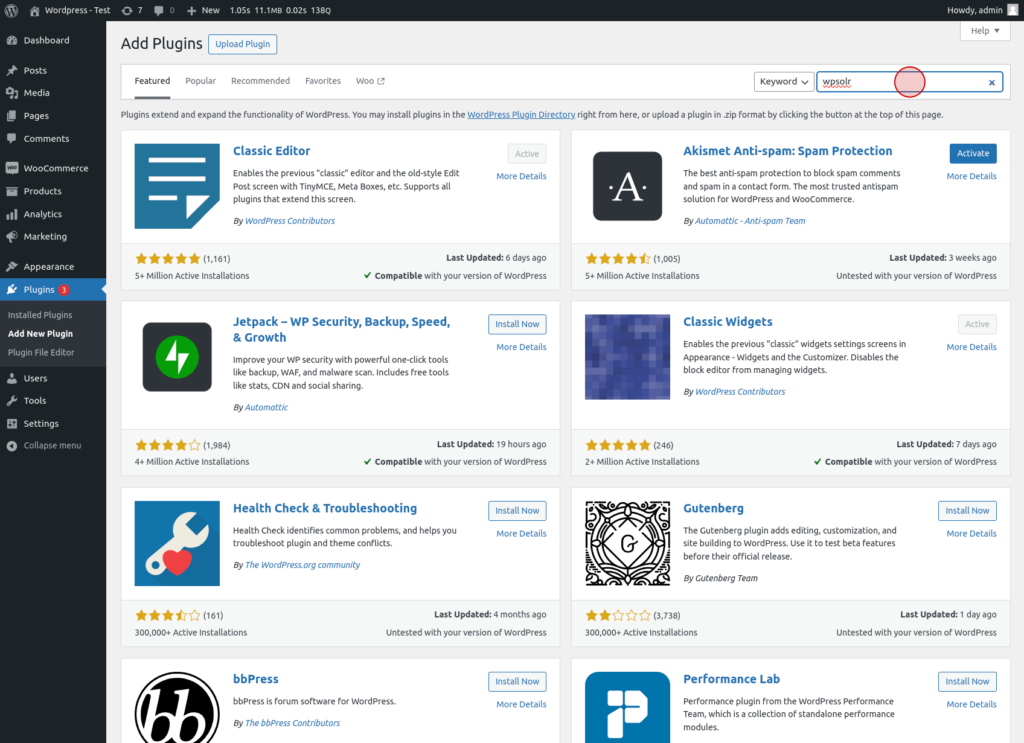Open the Howdy, admin account menu
1024x743 pixels.
point(982,10)
